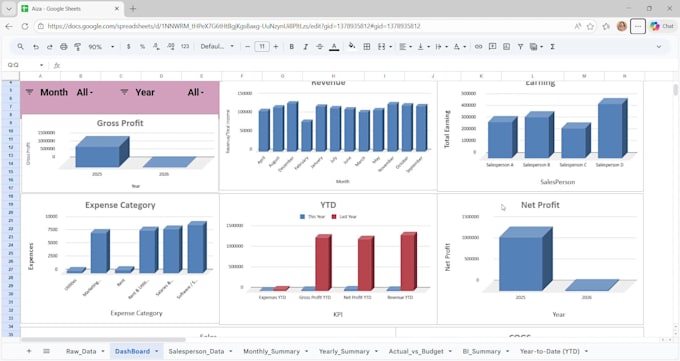Select the Gross Profit chart
Viewport: 680px width, 361px height.
120,153
